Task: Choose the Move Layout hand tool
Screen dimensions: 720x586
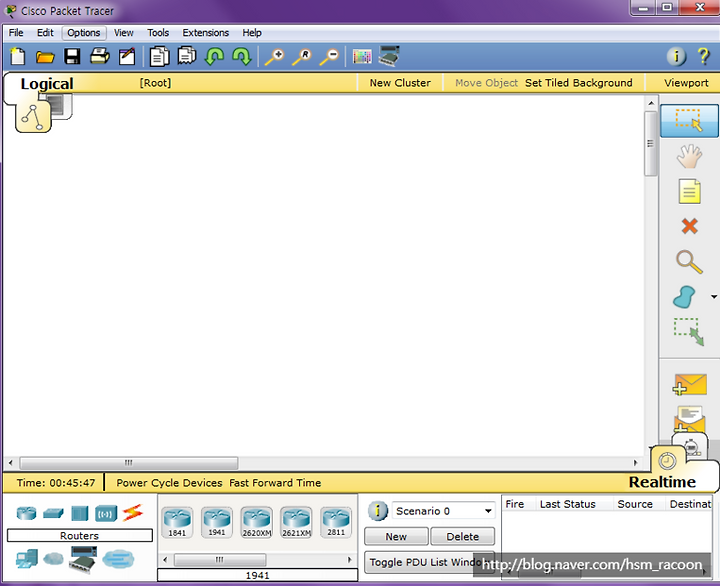Action: pos(689,156)
